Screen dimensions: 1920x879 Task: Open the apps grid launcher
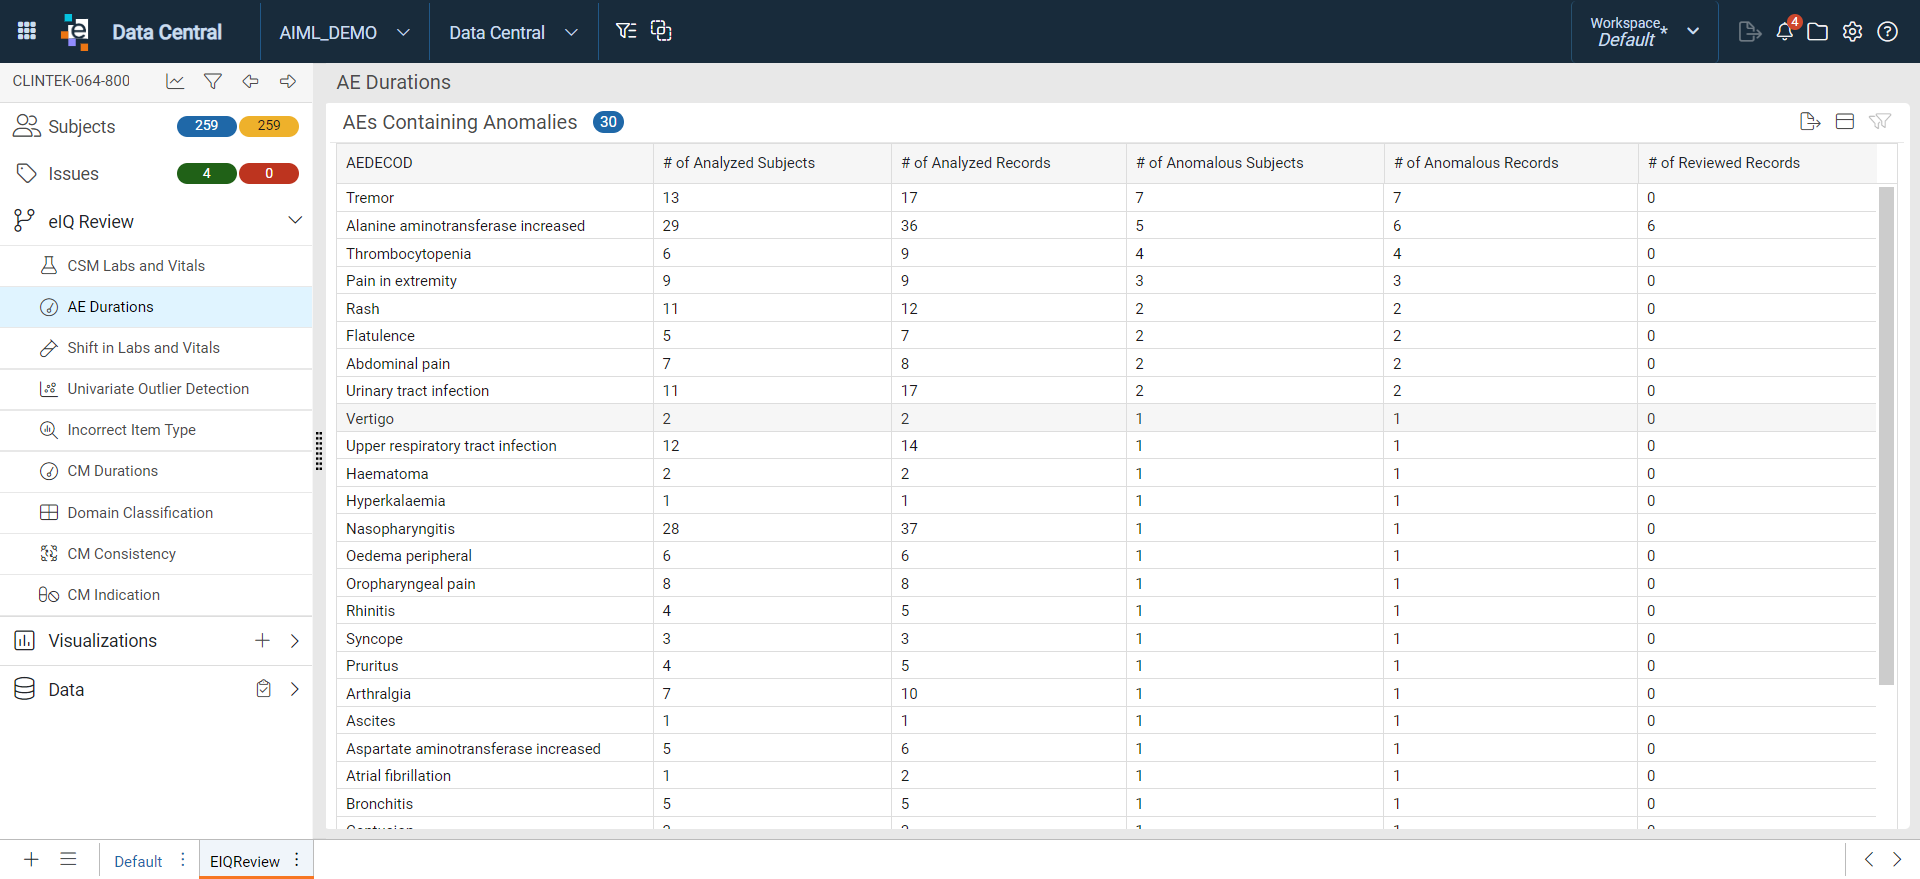coord(27,31)
